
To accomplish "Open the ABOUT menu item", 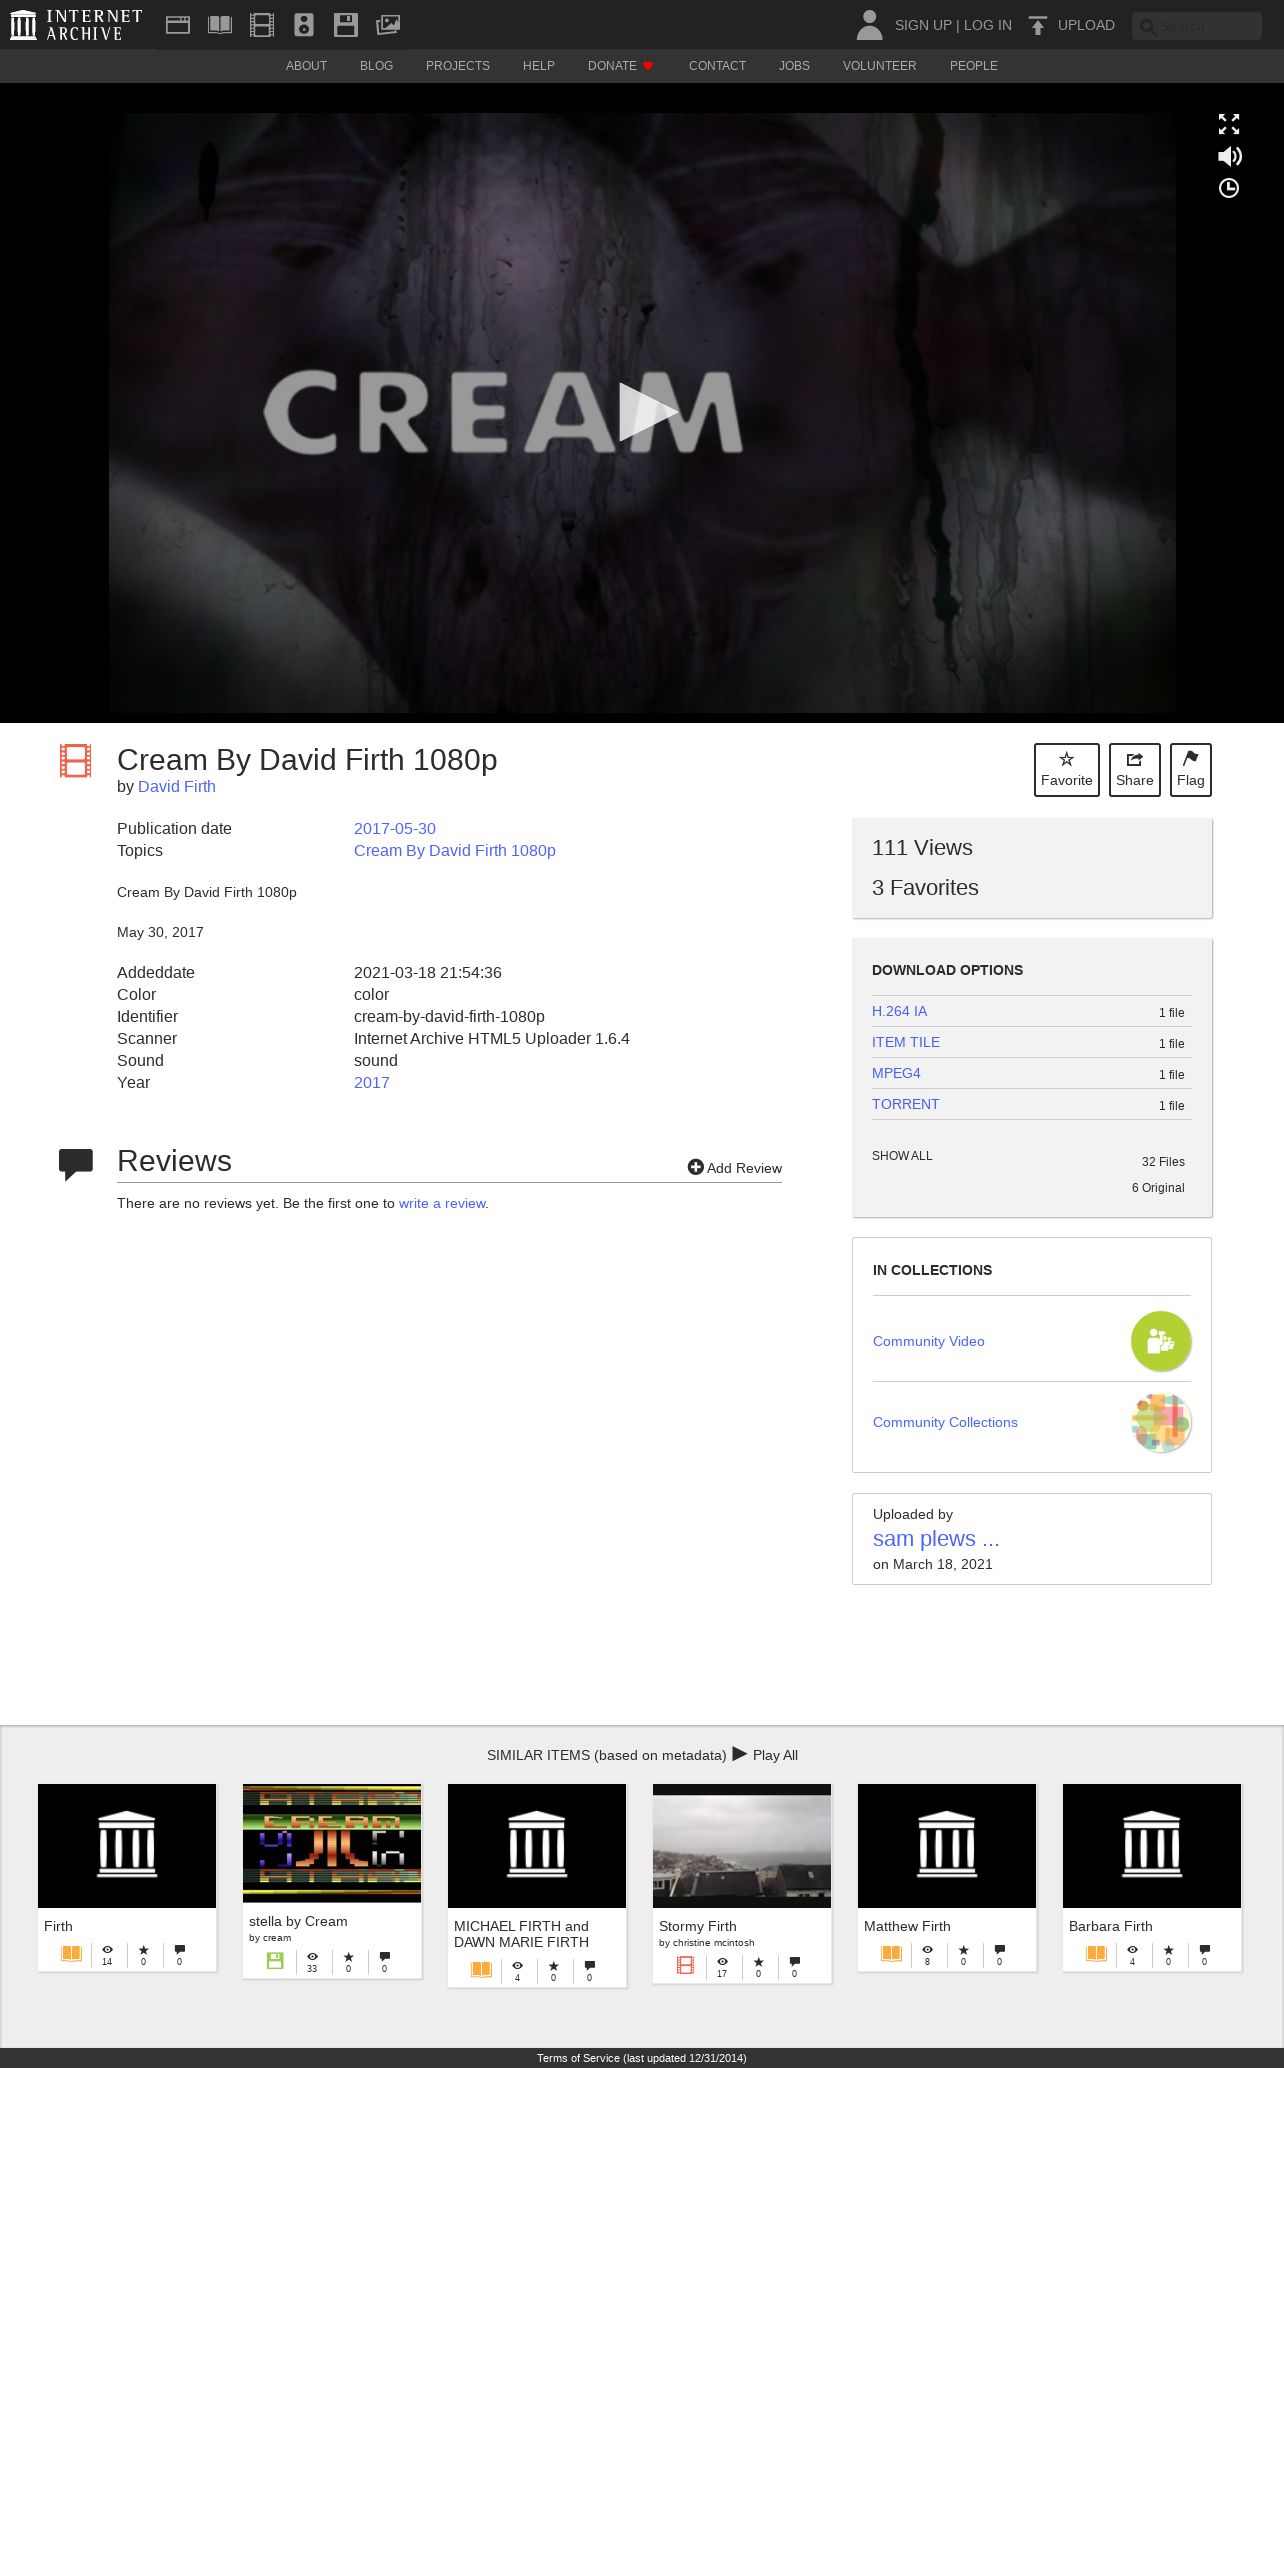I will (306, 66).
